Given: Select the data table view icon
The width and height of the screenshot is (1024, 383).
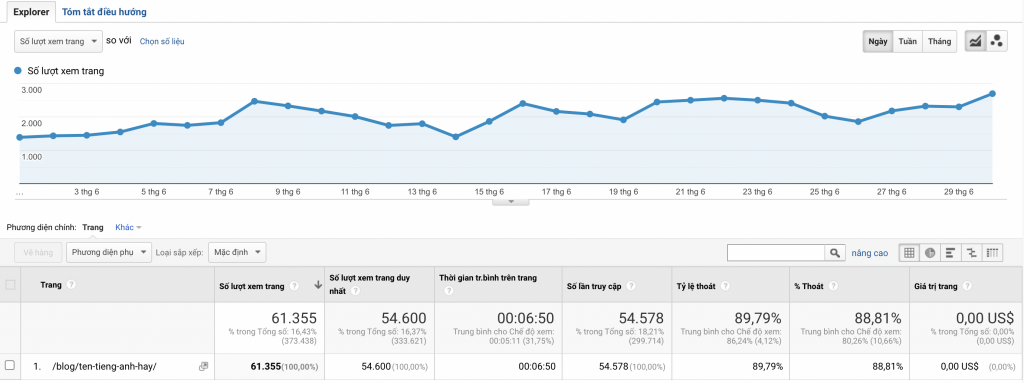Looking at the screenshot, I should (909, 253).
